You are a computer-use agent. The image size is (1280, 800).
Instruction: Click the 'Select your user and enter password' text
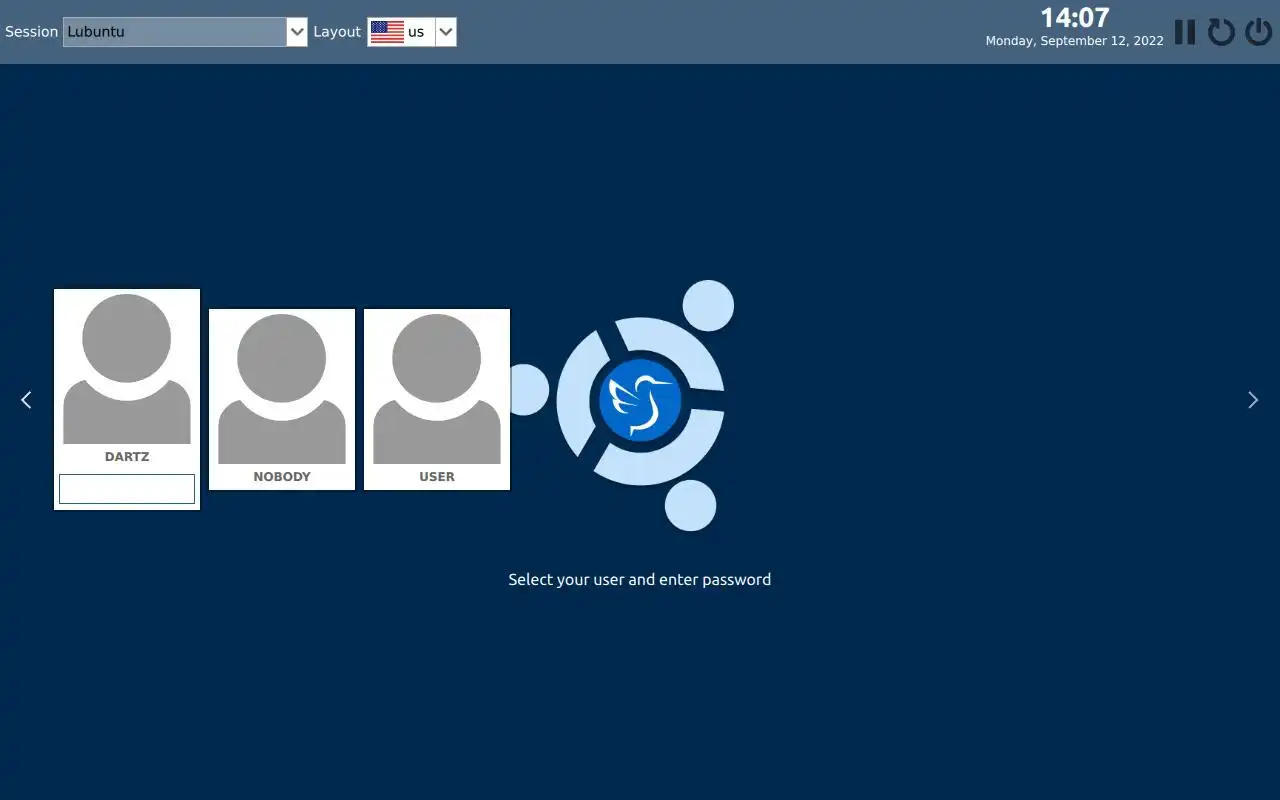point(640,579)
